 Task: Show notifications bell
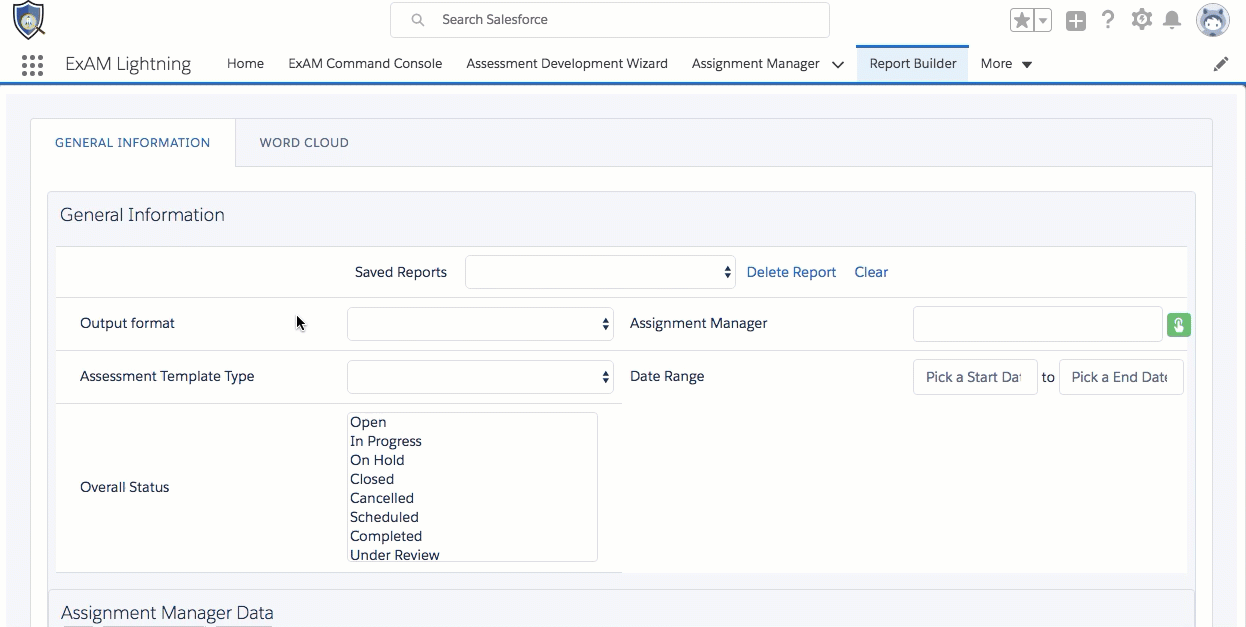point(1172,20)
